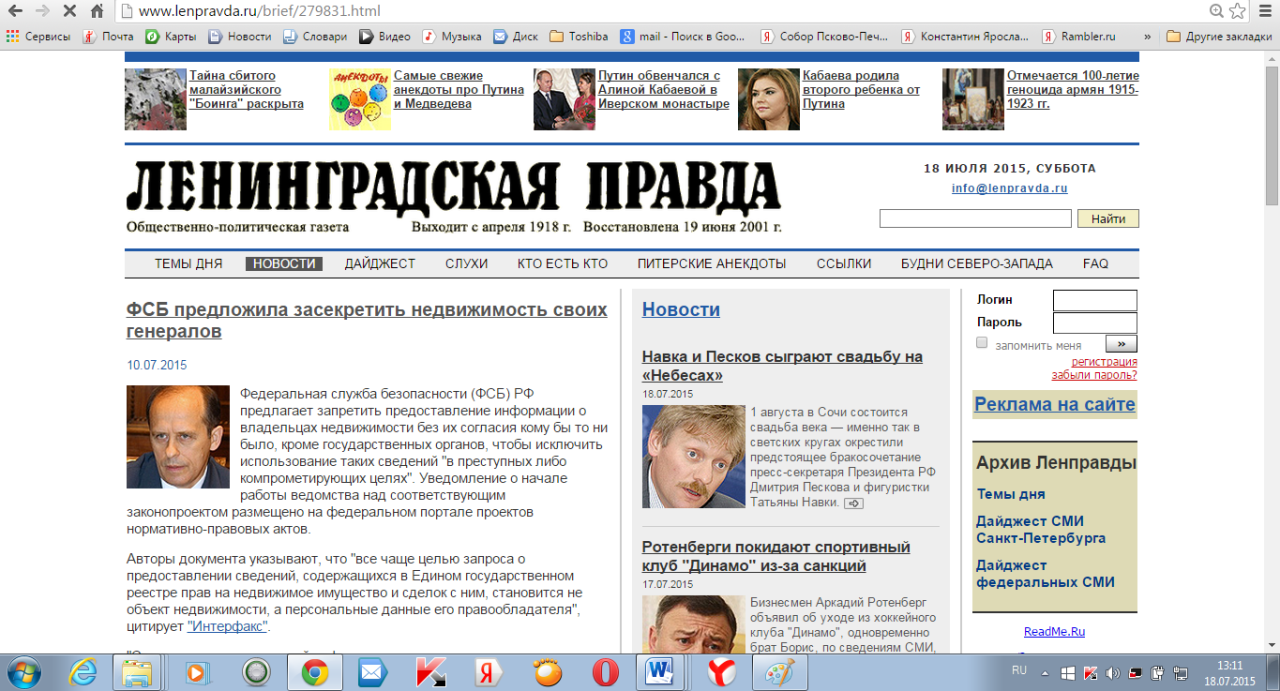This screenshot has width=1280, height=691.
Task: Open the Тайна сбитого малайзийского Боинга teaser
Action: [x=246, y=89]
